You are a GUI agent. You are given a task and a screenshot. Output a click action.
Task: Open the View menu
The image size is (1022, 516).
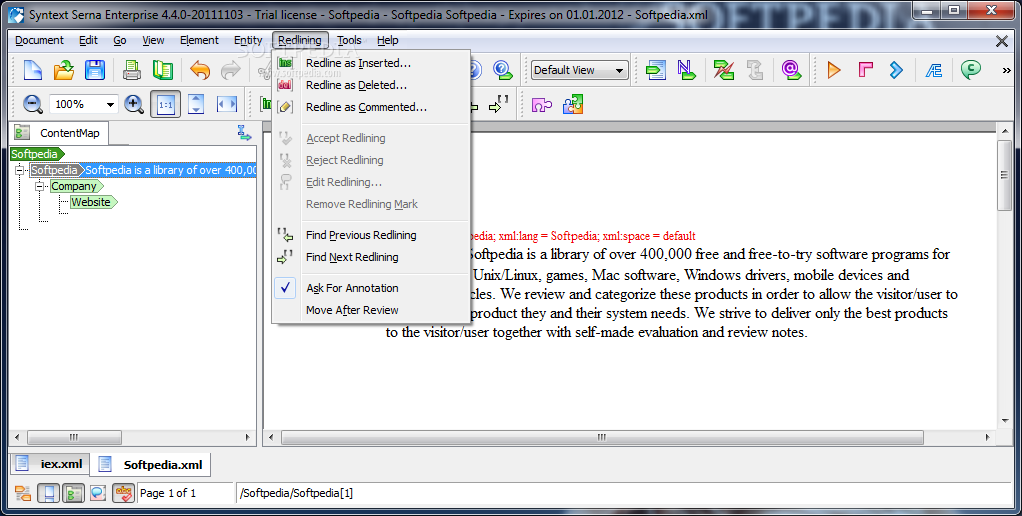153,40
